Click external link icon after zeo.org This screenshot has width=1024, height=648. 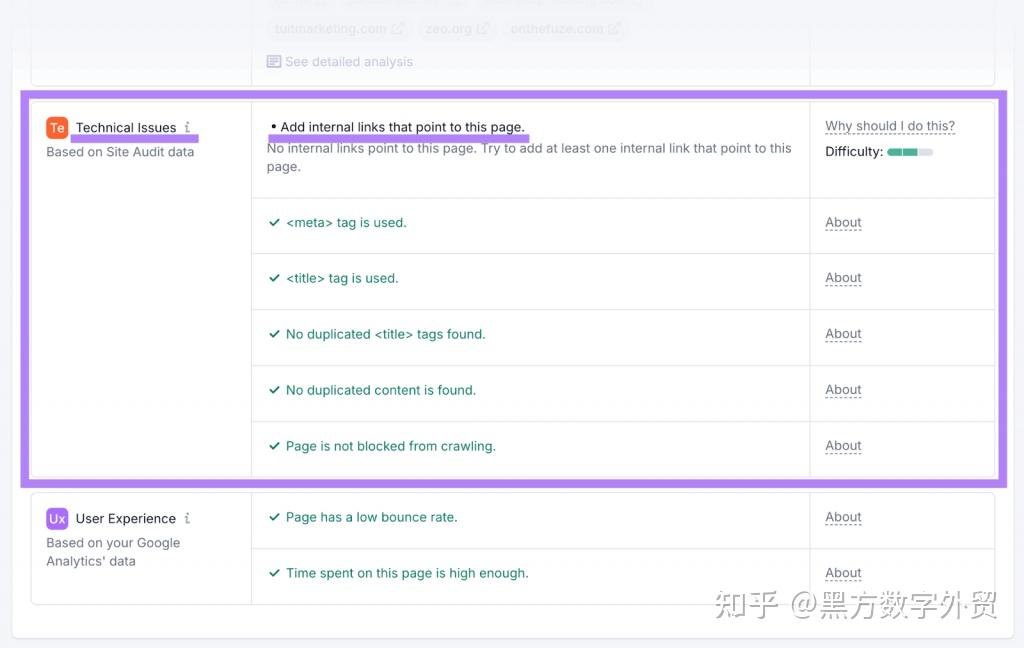(483, 28)
